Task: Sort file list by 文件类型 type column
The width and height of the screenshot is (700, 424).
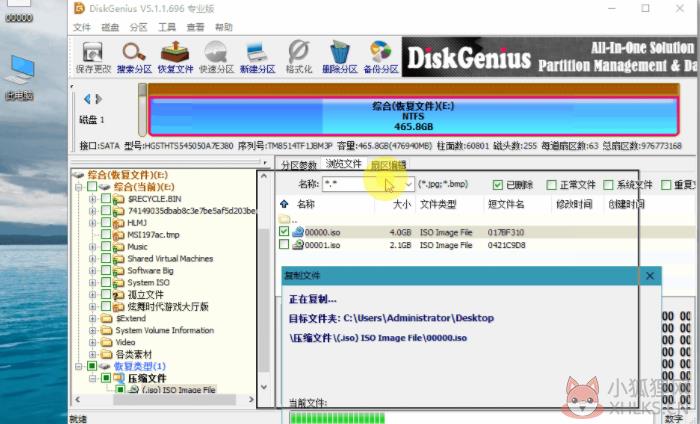Action: point(438,204)
